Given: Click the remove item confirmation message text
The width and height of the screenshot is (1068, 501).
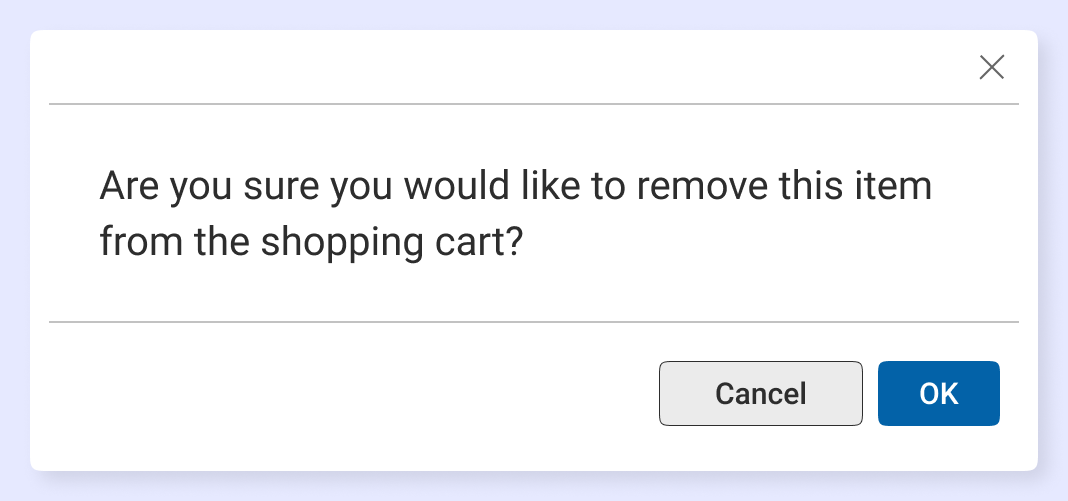Looking at the screenshot, I should point(516,214).
